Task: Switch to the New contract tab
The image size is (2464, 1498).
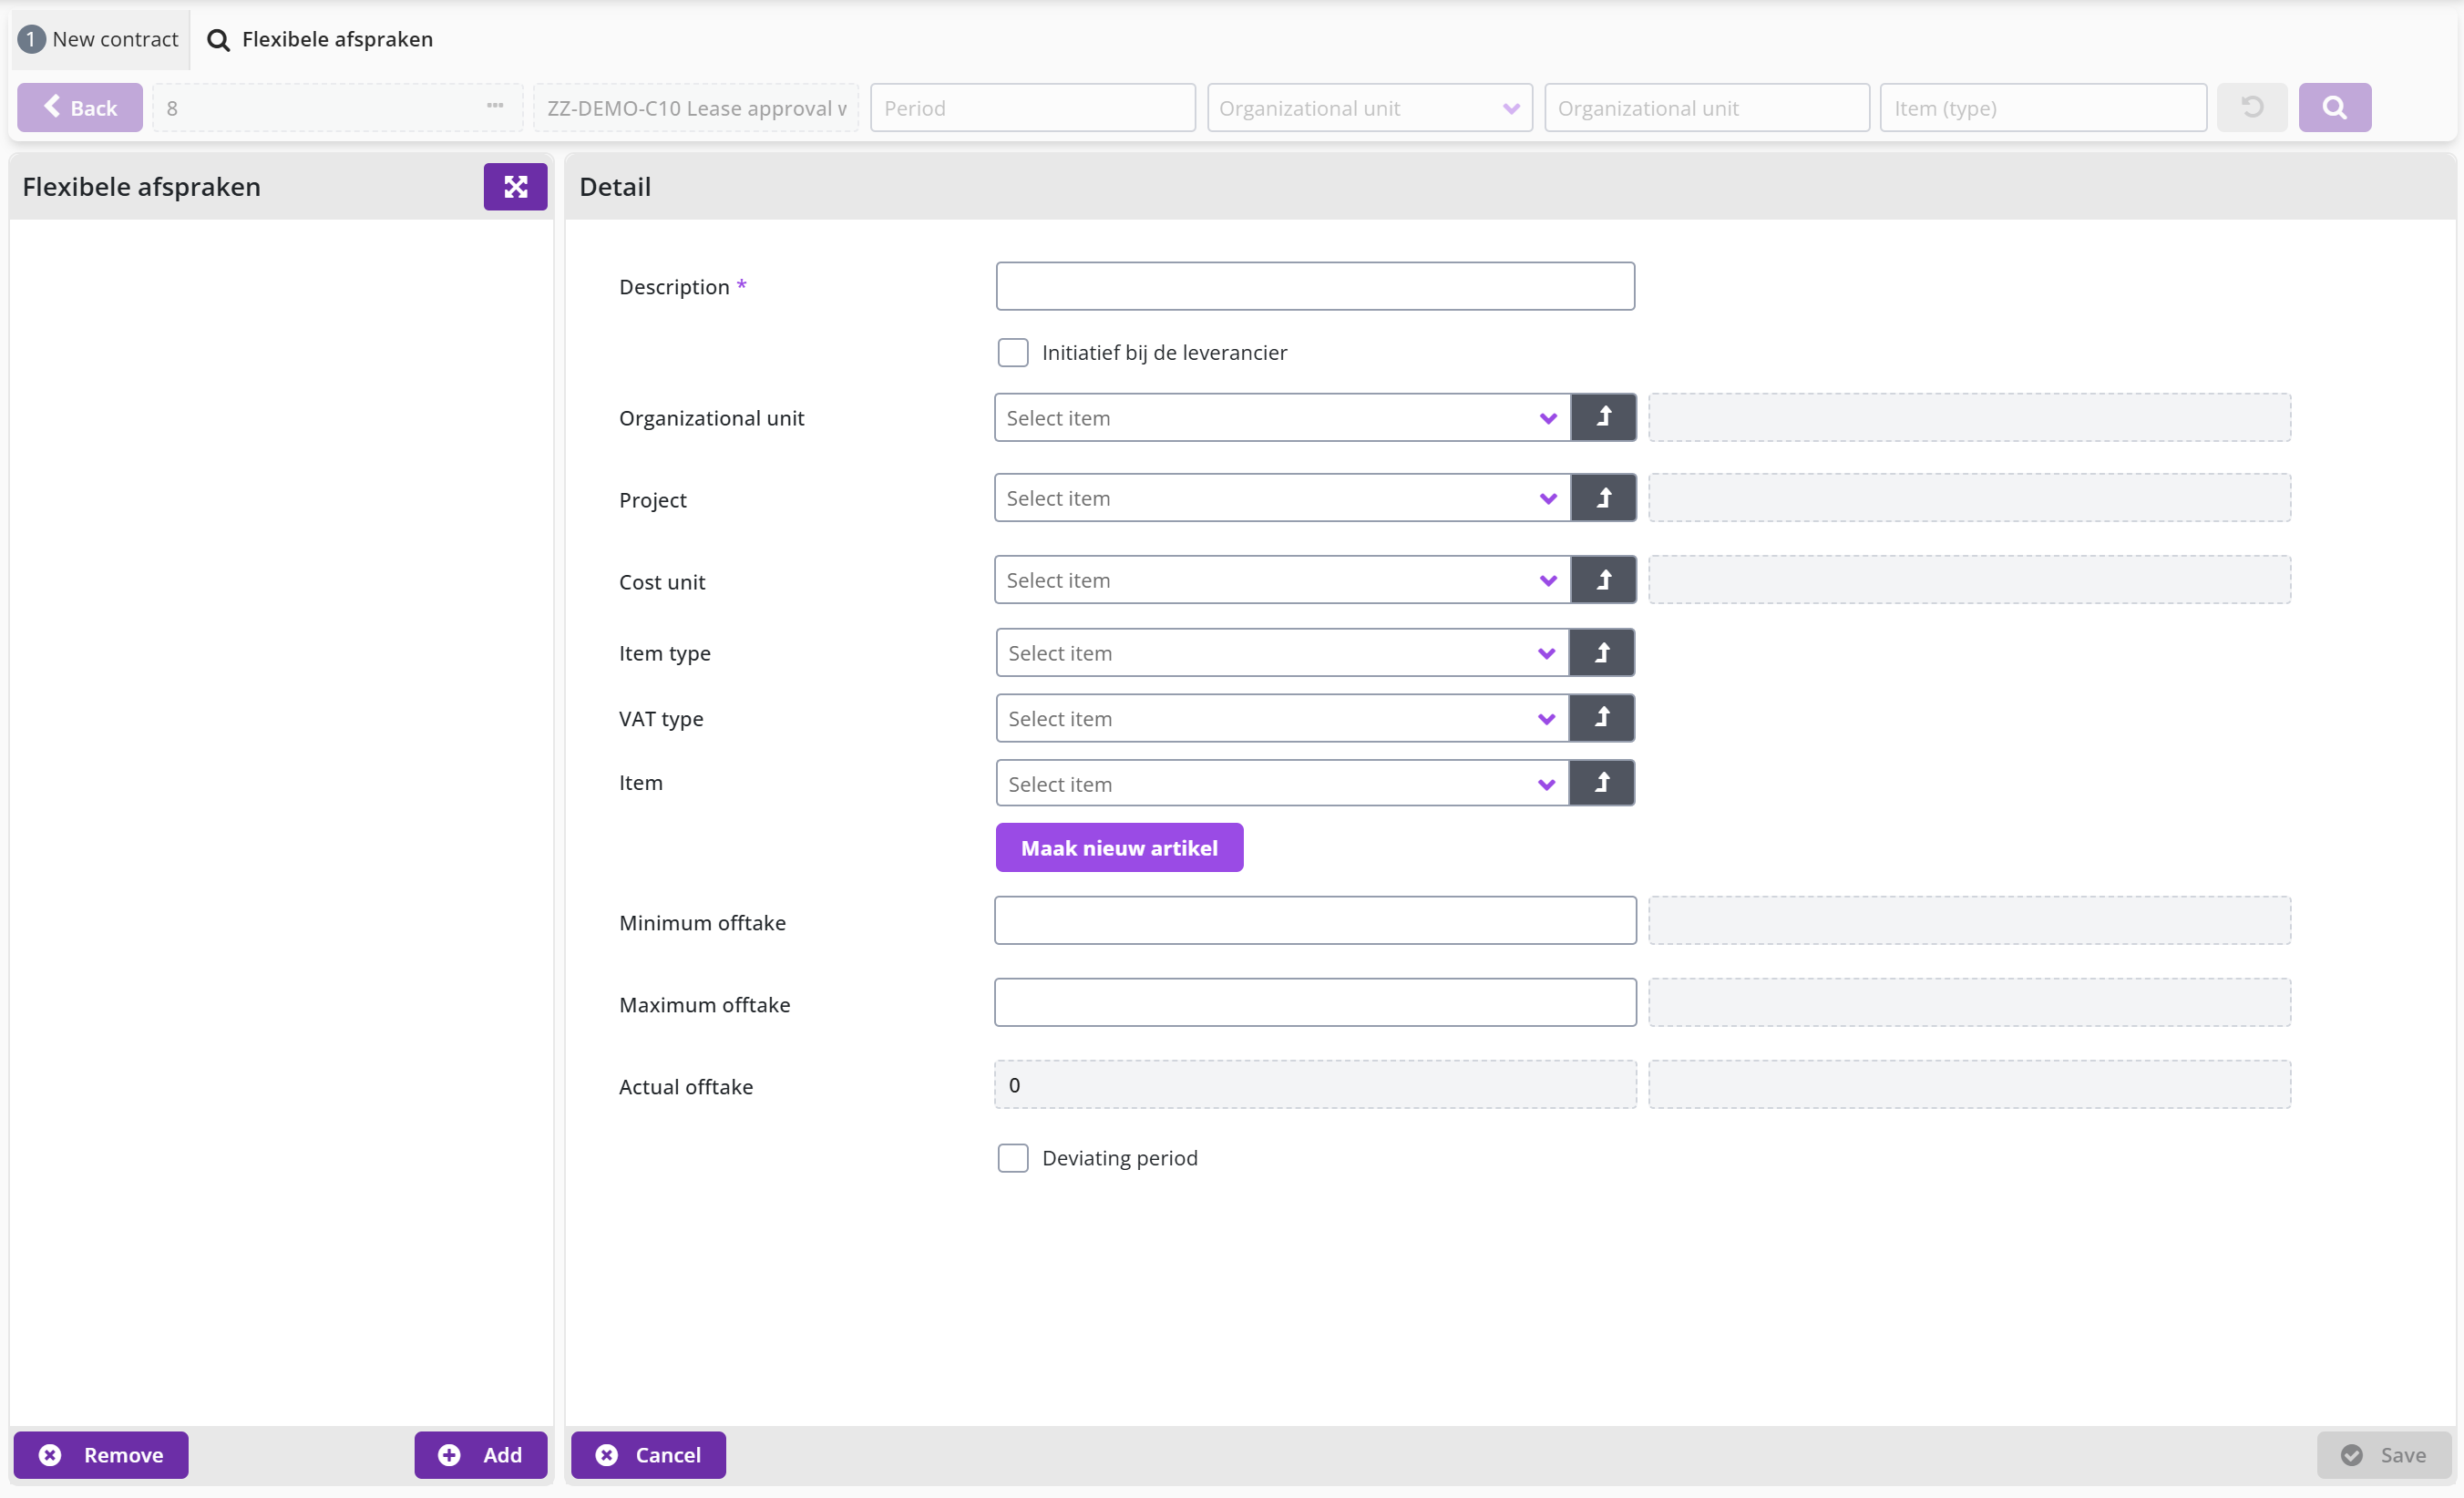Action: [99, 39]
